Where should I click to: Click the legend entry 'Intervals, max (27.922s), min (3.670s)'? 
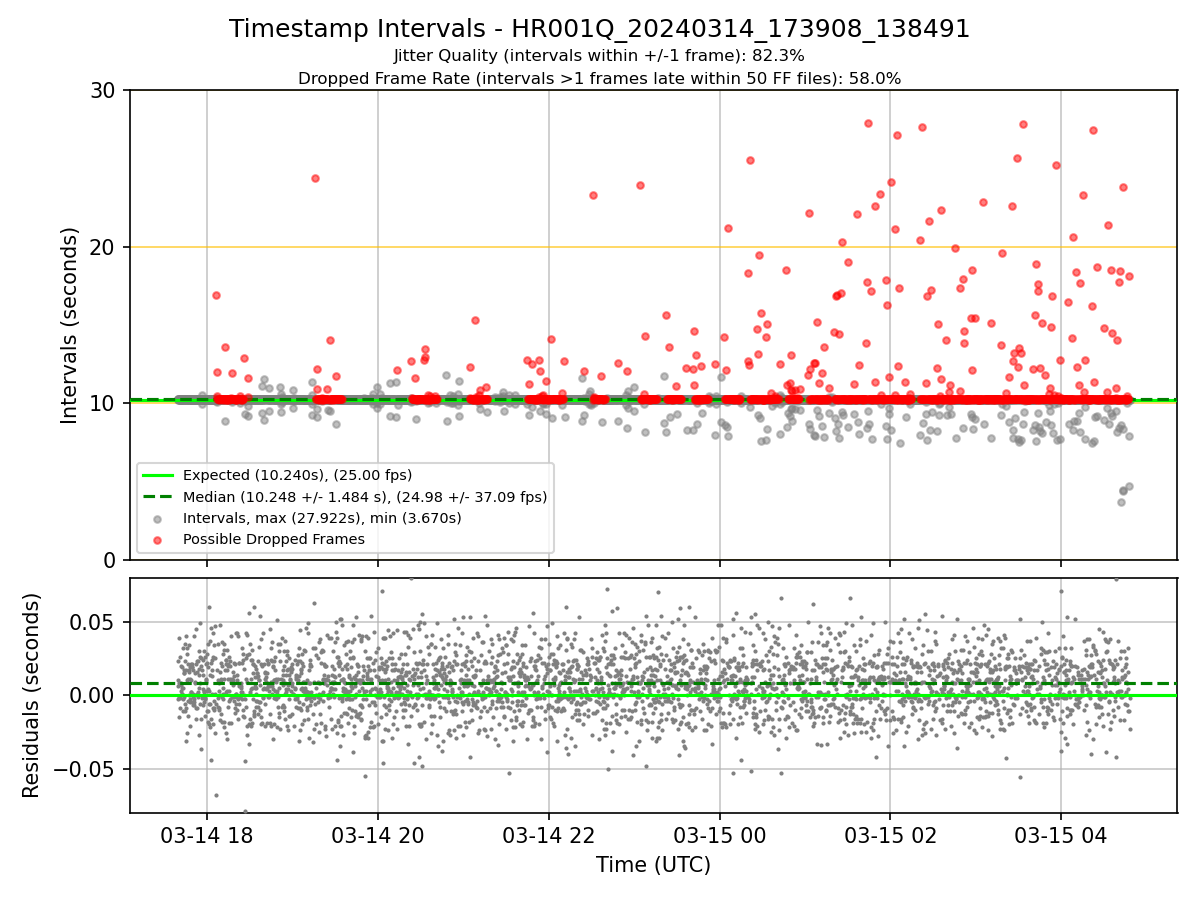click(322, 518)
